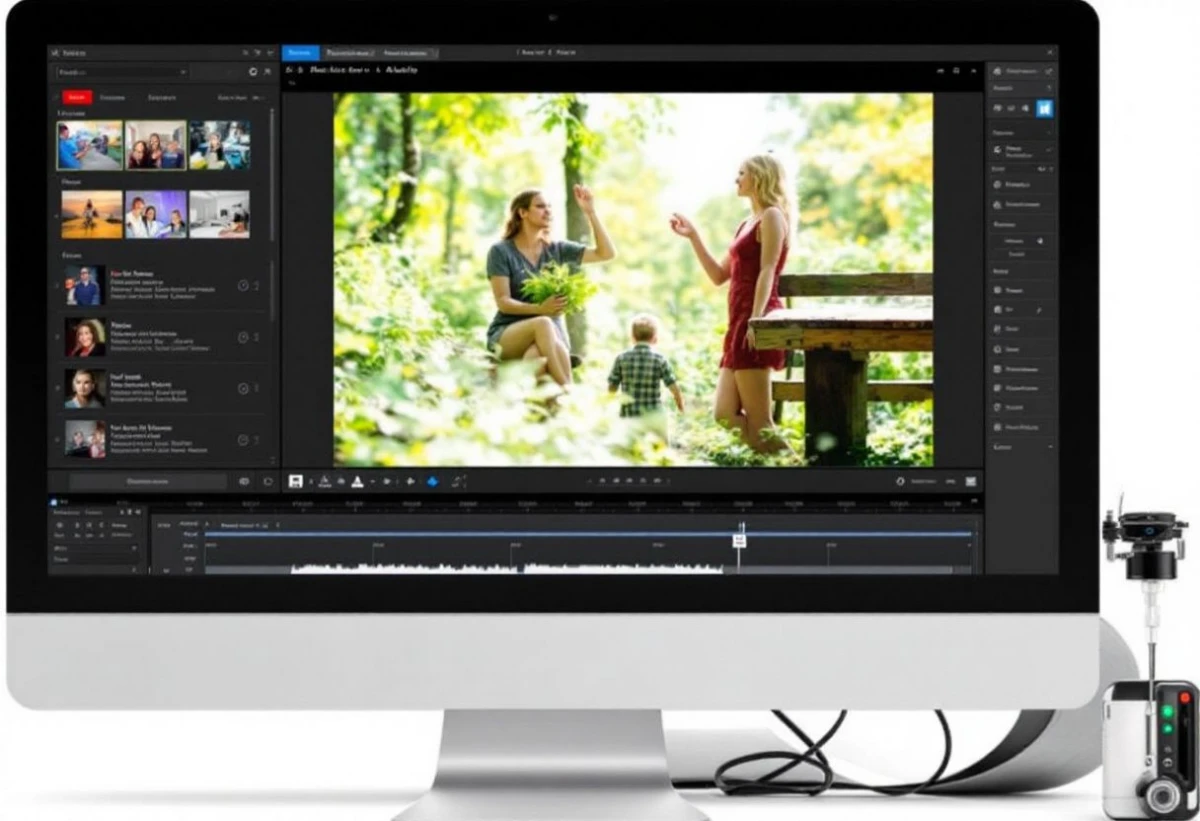
Task: Click the pencil edit icon in right sidebar
Action: (1038, 311)
